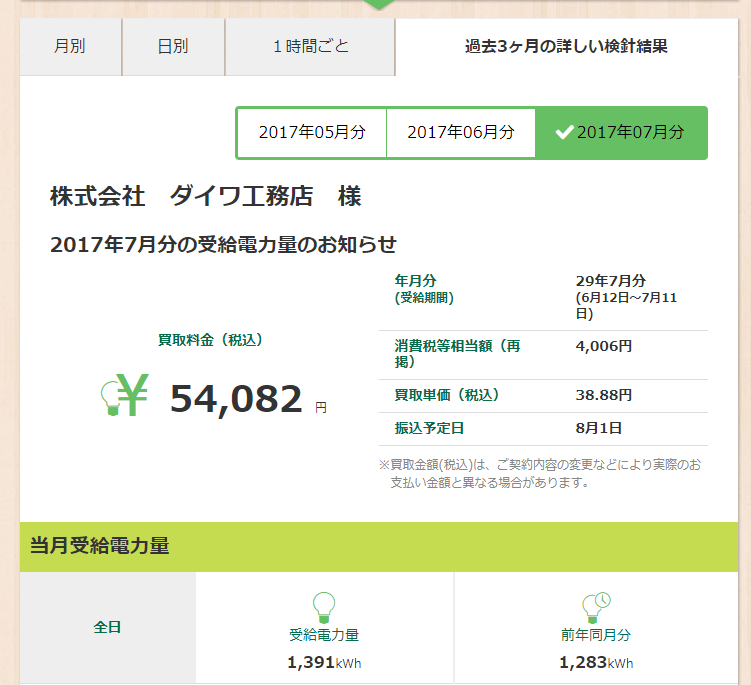This screenshot has width=751, height=685.
Task: Choose the 2017年06月分 month option
Action: tap(461, 132)
